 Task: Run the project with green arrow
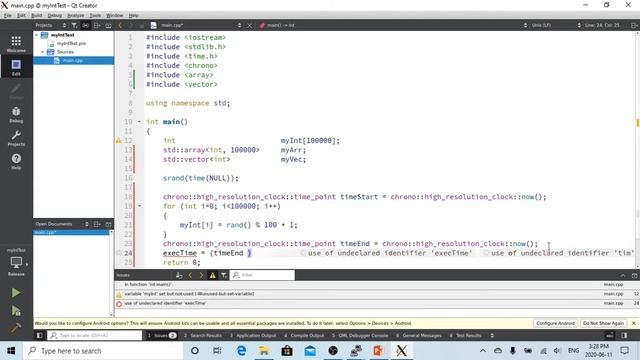point(16,292)
